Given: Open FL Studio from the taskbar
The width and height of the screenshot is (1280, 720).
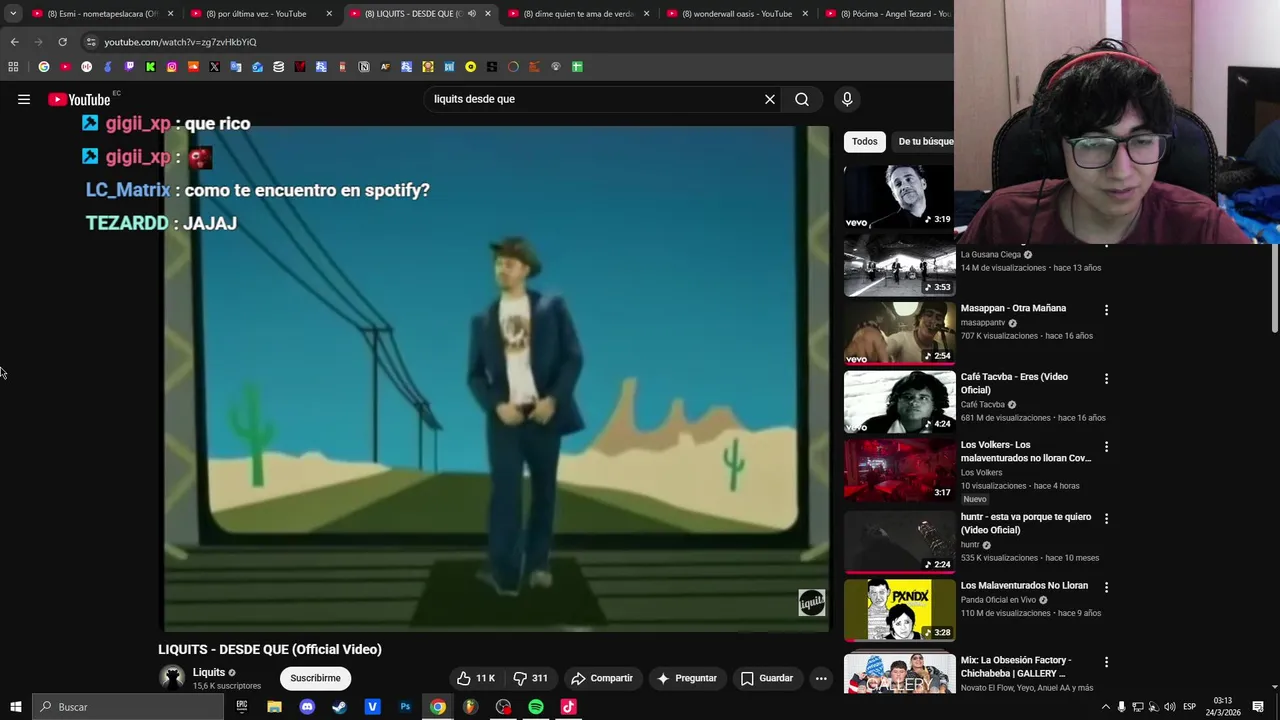Looking at the screenshot, I should coord(470,707).
